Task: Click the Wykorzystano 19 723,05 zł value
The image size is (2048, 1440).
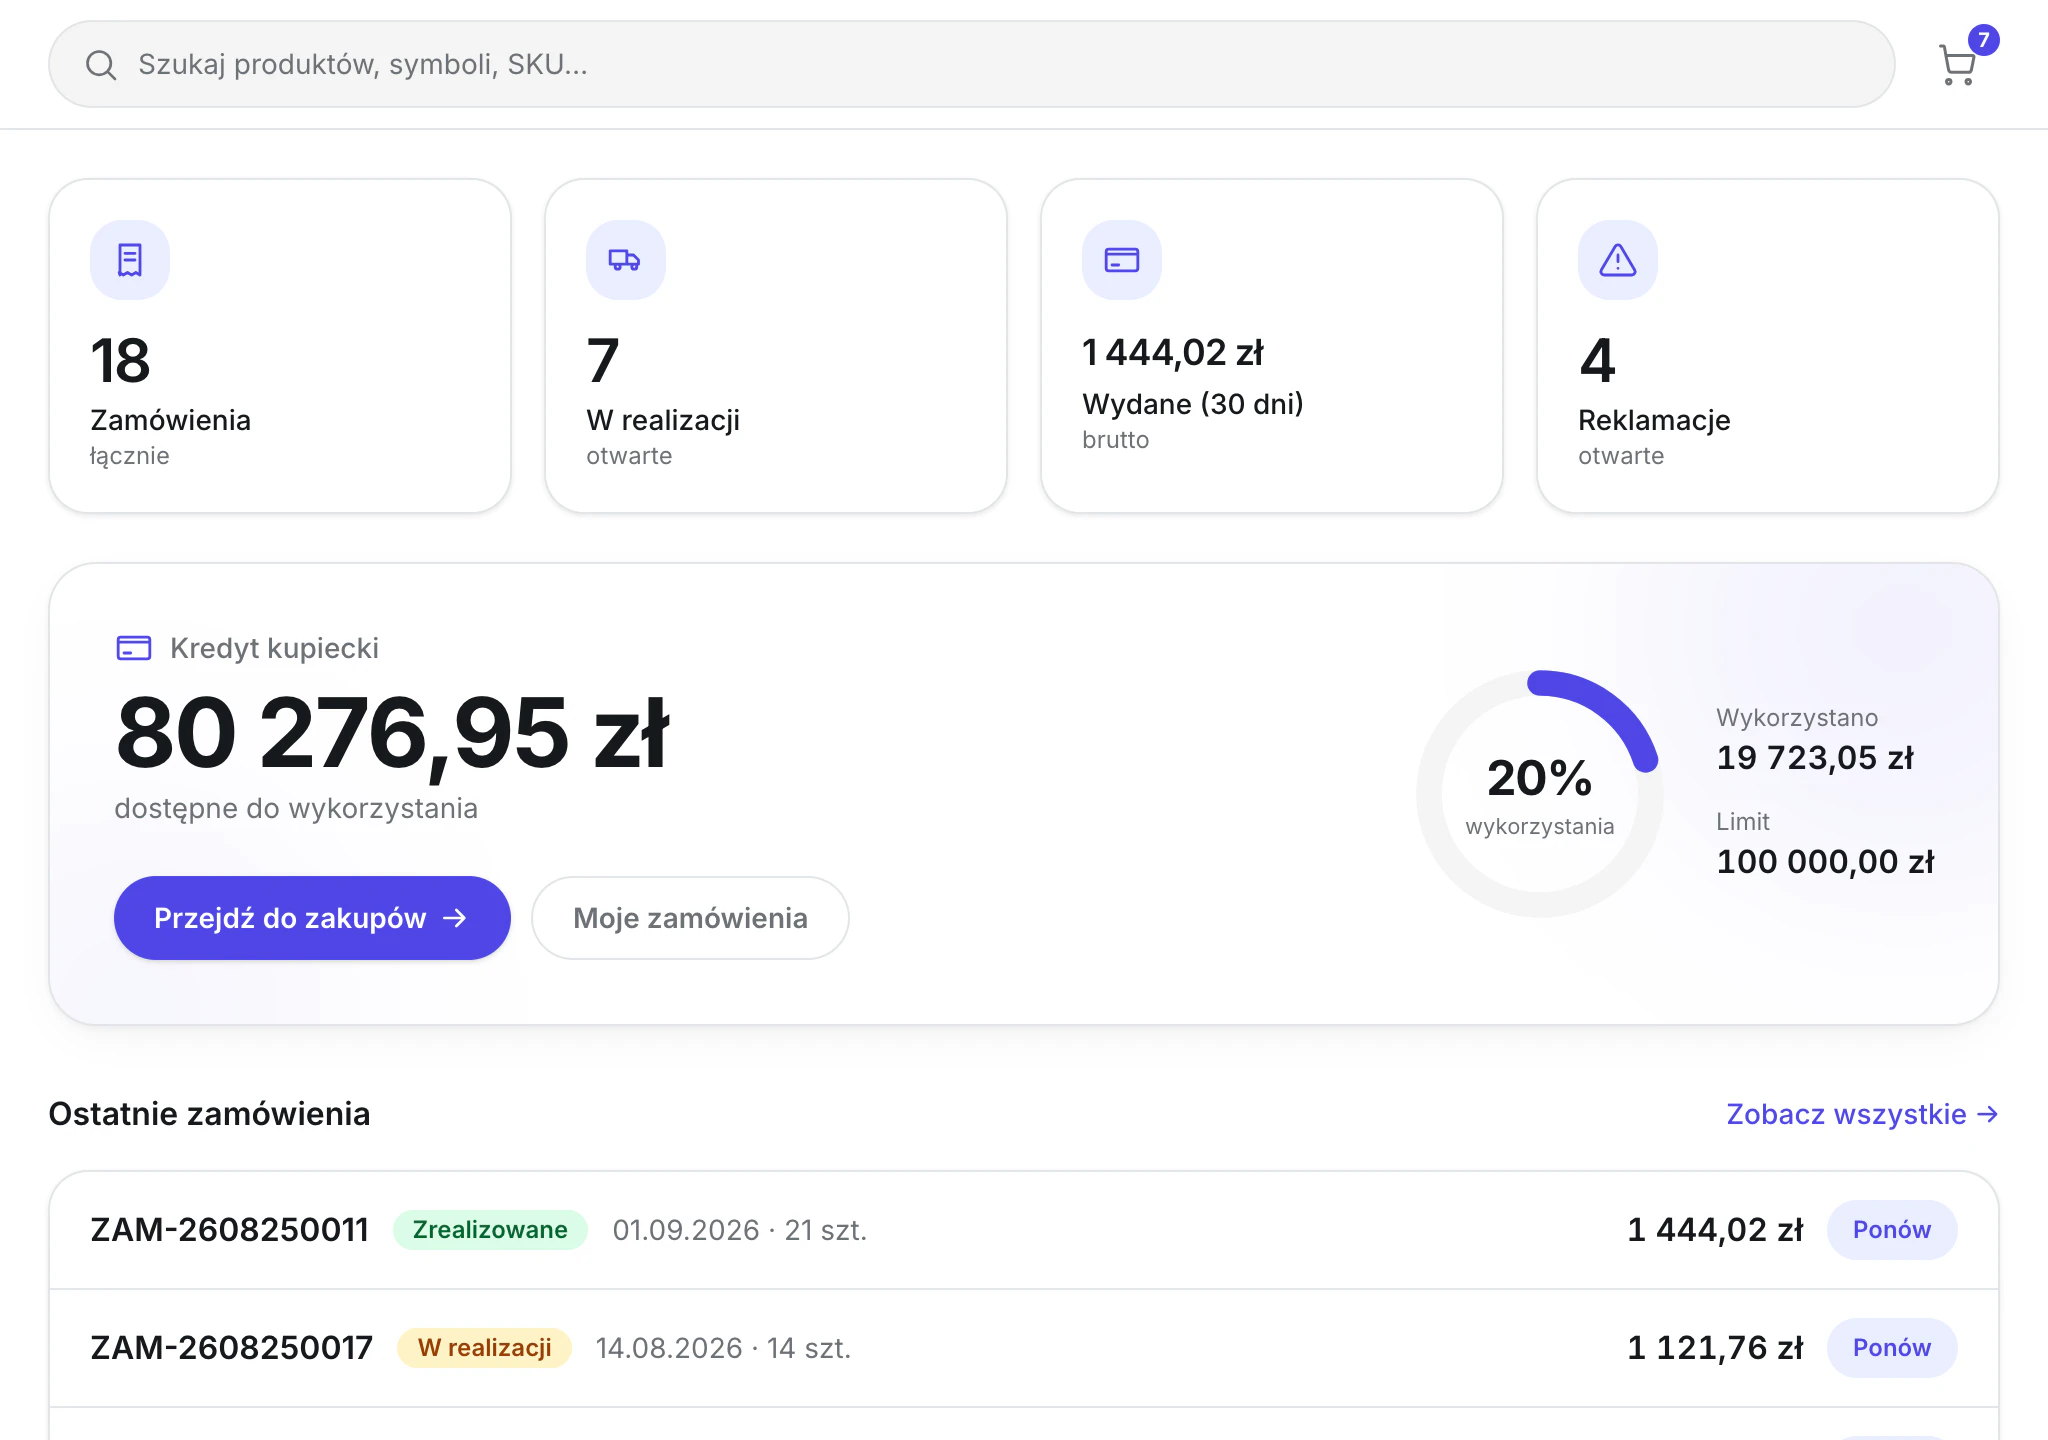Action: tap(1815, 758)
